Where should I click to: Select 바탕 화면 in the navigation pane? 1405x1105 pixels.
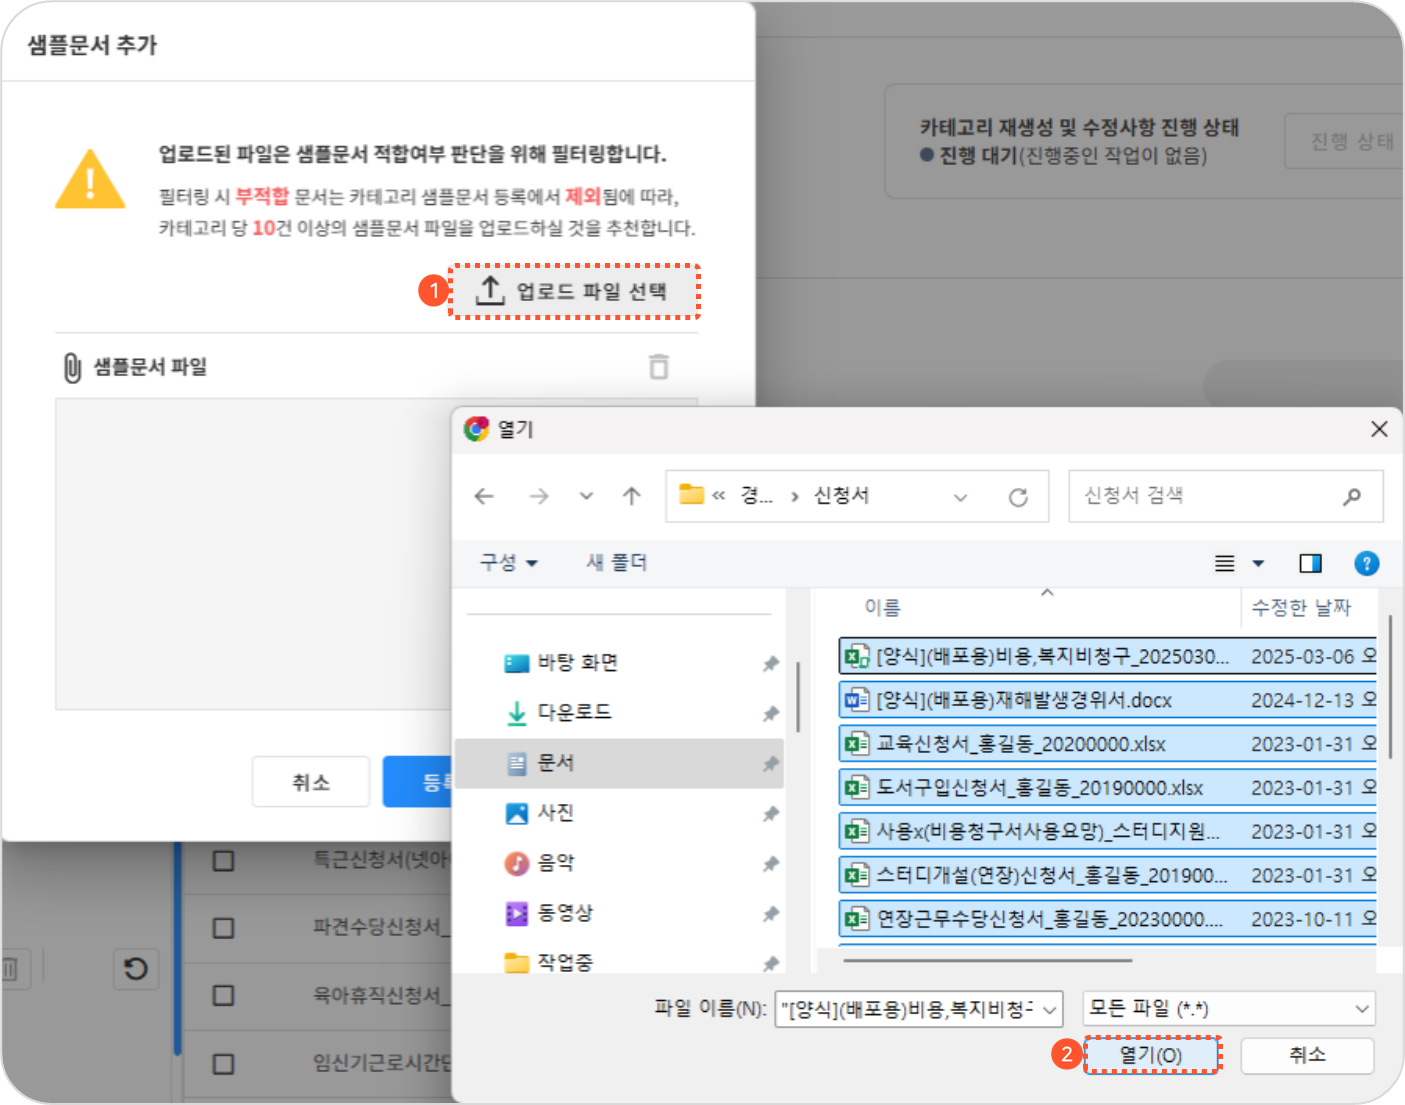pyautogui.click(x=577, y=663)
